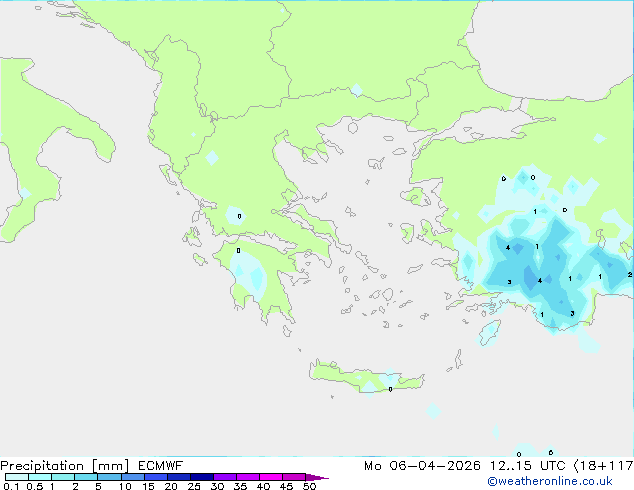Select the 45–50 mm legend swatch
The width and height of the screenshot is (634, 490).
pyautogui.click(x=294, y=477)
